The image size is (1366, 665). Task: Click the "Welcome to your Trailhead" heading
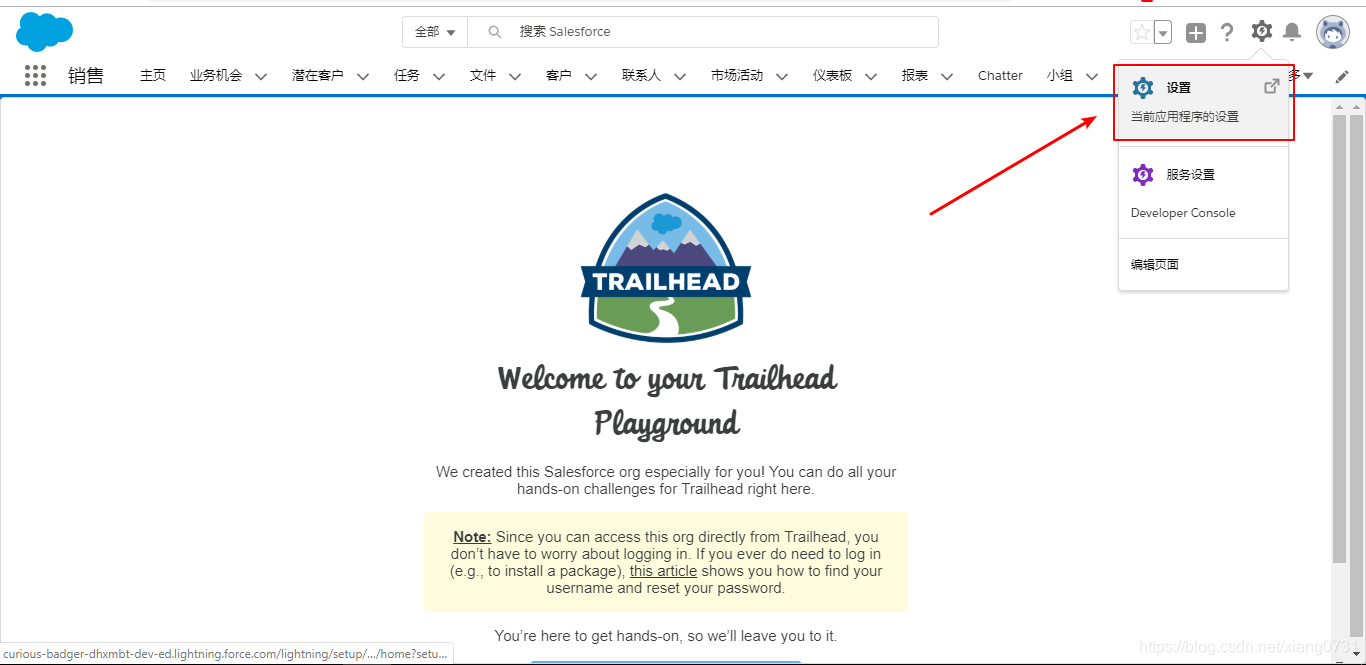pyautogui.click(x=667, y=378)
